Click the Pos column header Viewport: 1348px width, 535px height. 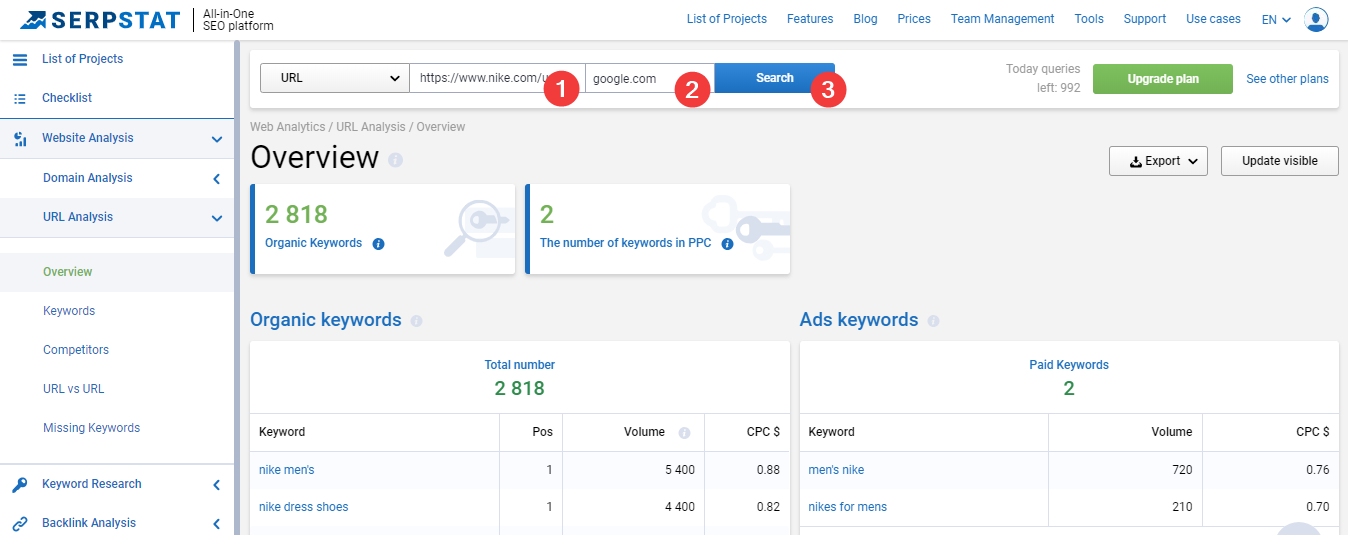click(543, 432)
